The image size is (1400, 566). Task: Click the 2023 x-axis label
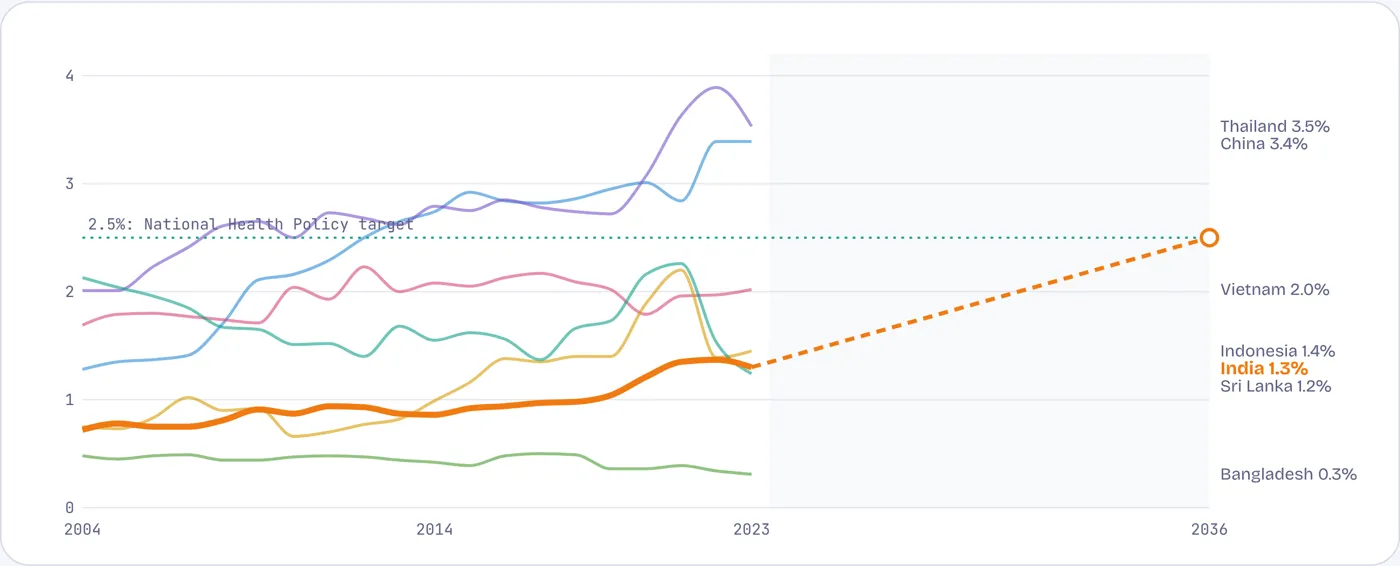751,530
